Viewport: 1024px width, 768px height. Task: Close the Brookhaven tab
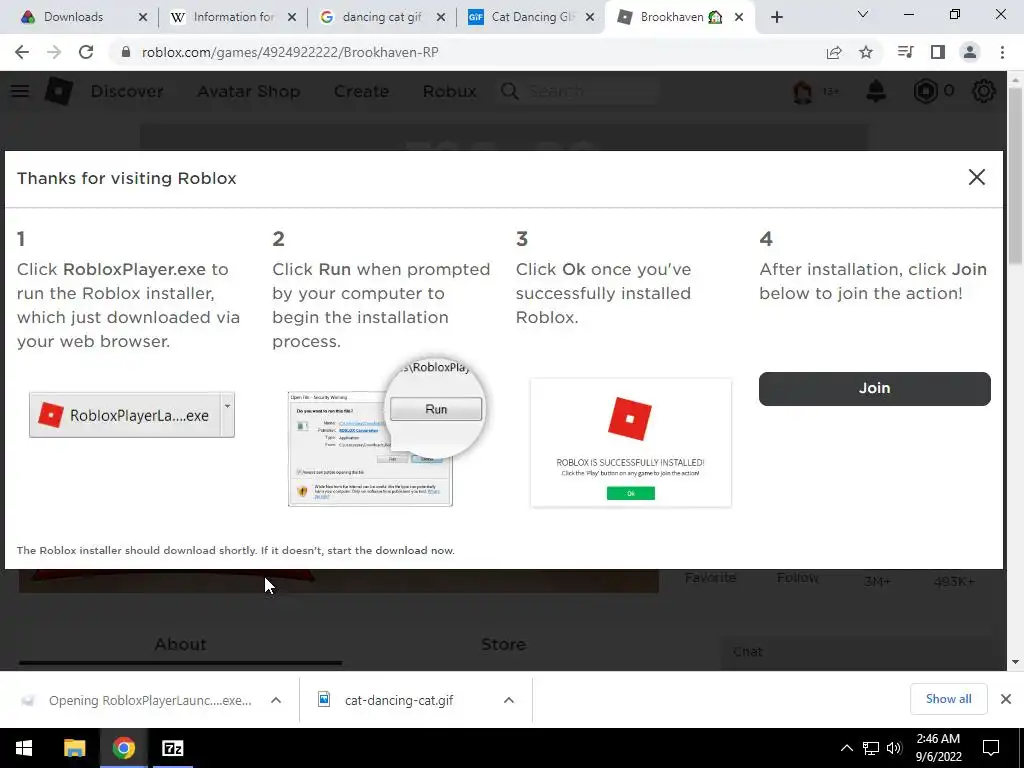pos(739,17)
